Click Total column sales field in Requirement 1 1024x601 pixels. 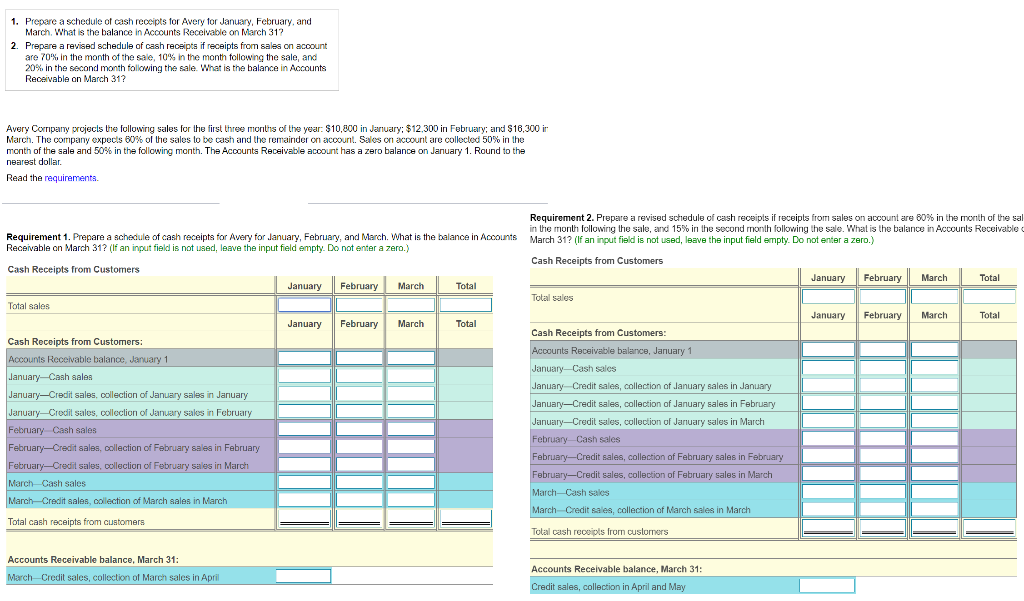click(466, 305)
